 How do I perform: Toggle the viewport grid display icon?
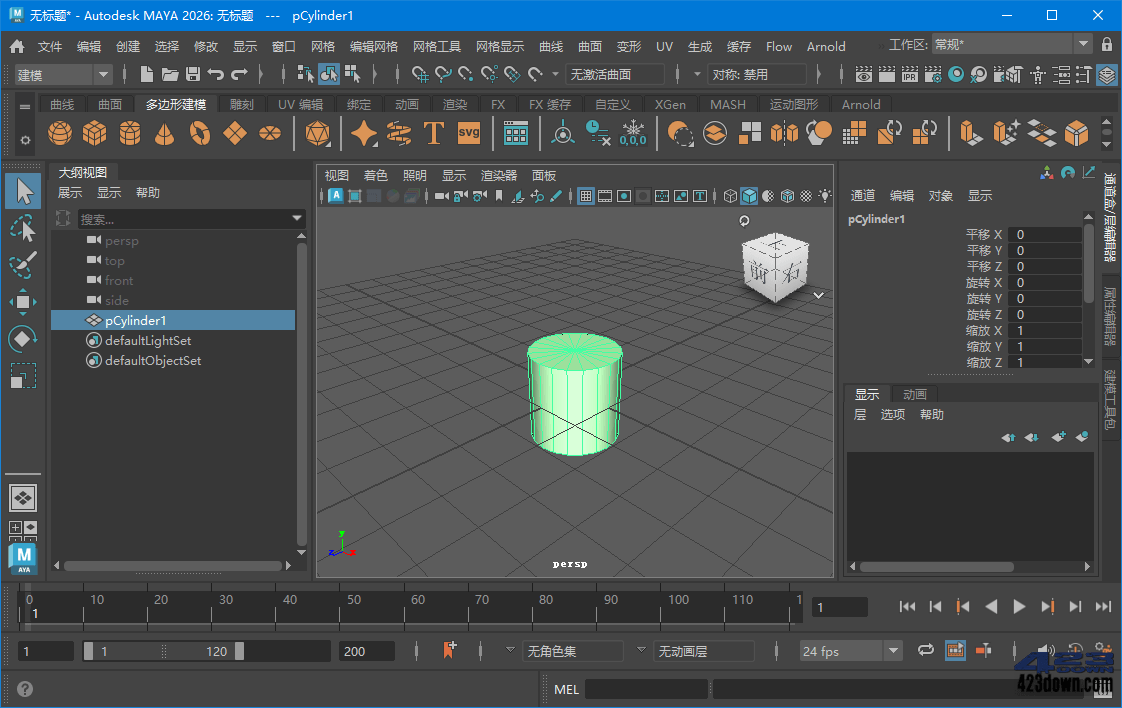coord(585,196)
